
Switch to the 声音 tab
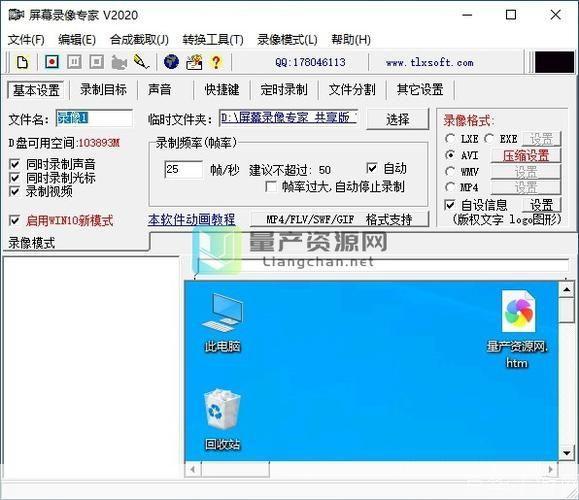click(160, 90)
